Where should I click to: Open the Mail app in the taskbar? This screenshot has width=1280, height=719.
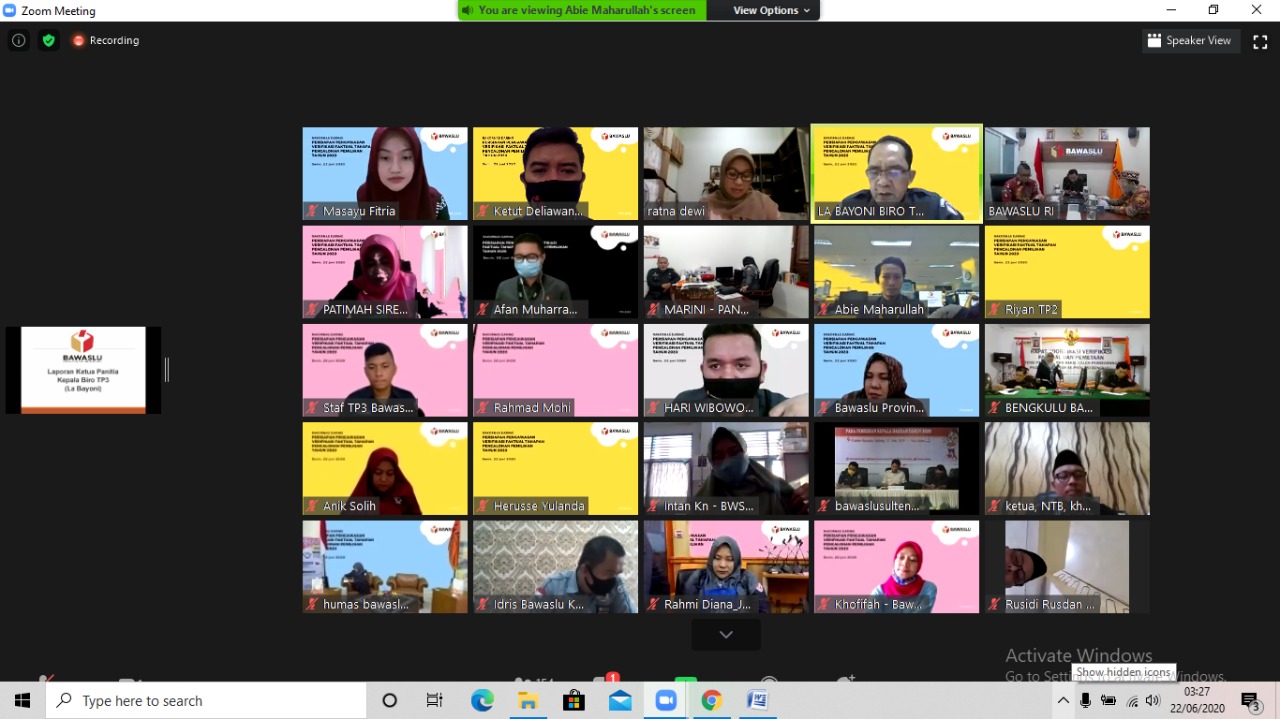click(x=620, y=701)
